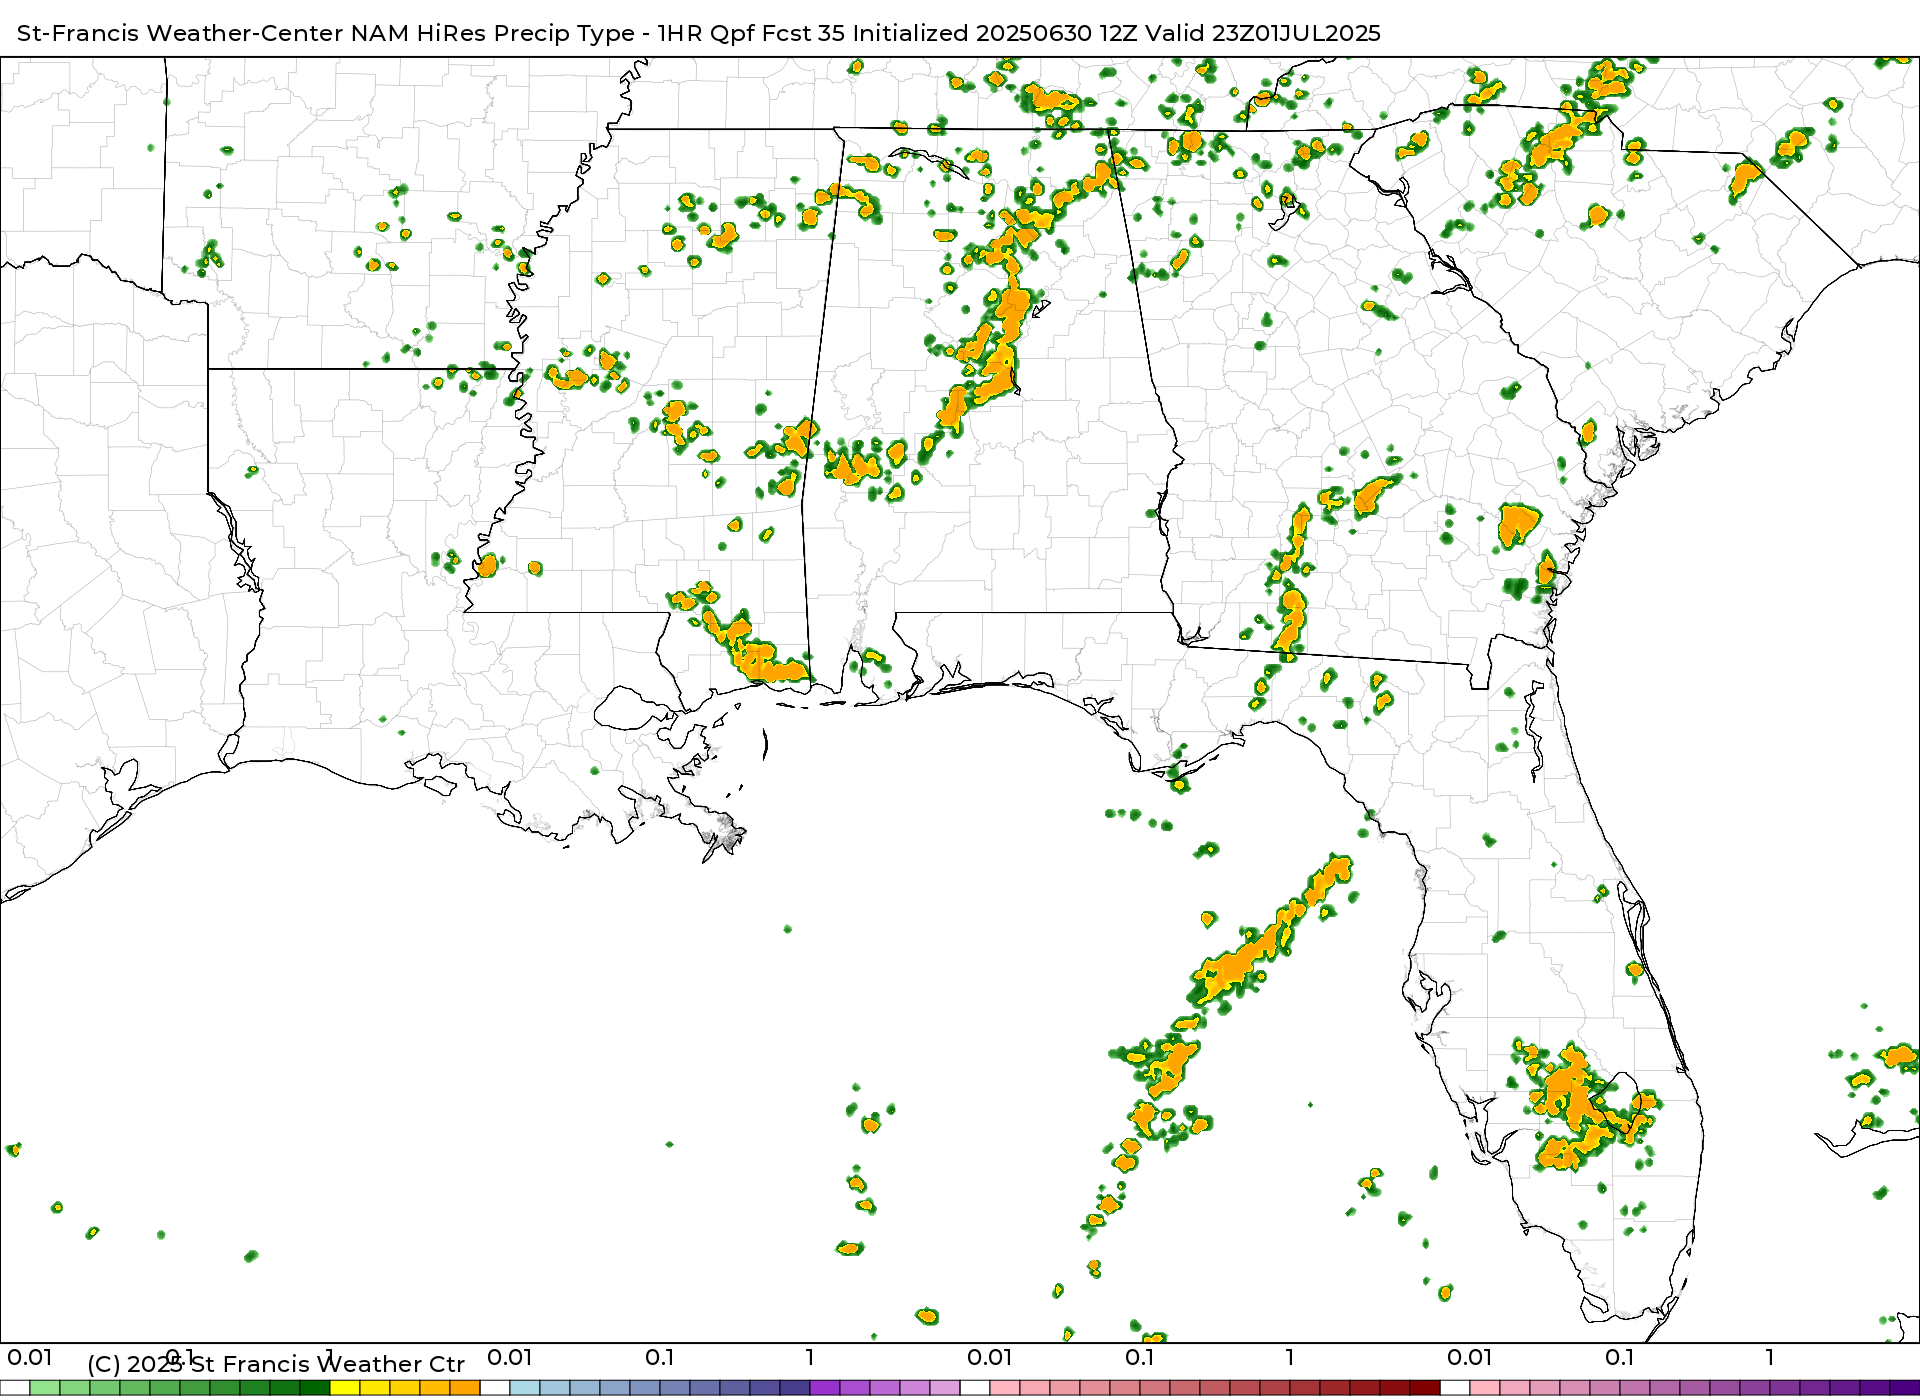Screen dimensions: 1920x1400
Task: Select the darkest maroon legend swatch
Action: [x=1425, y=1388]
